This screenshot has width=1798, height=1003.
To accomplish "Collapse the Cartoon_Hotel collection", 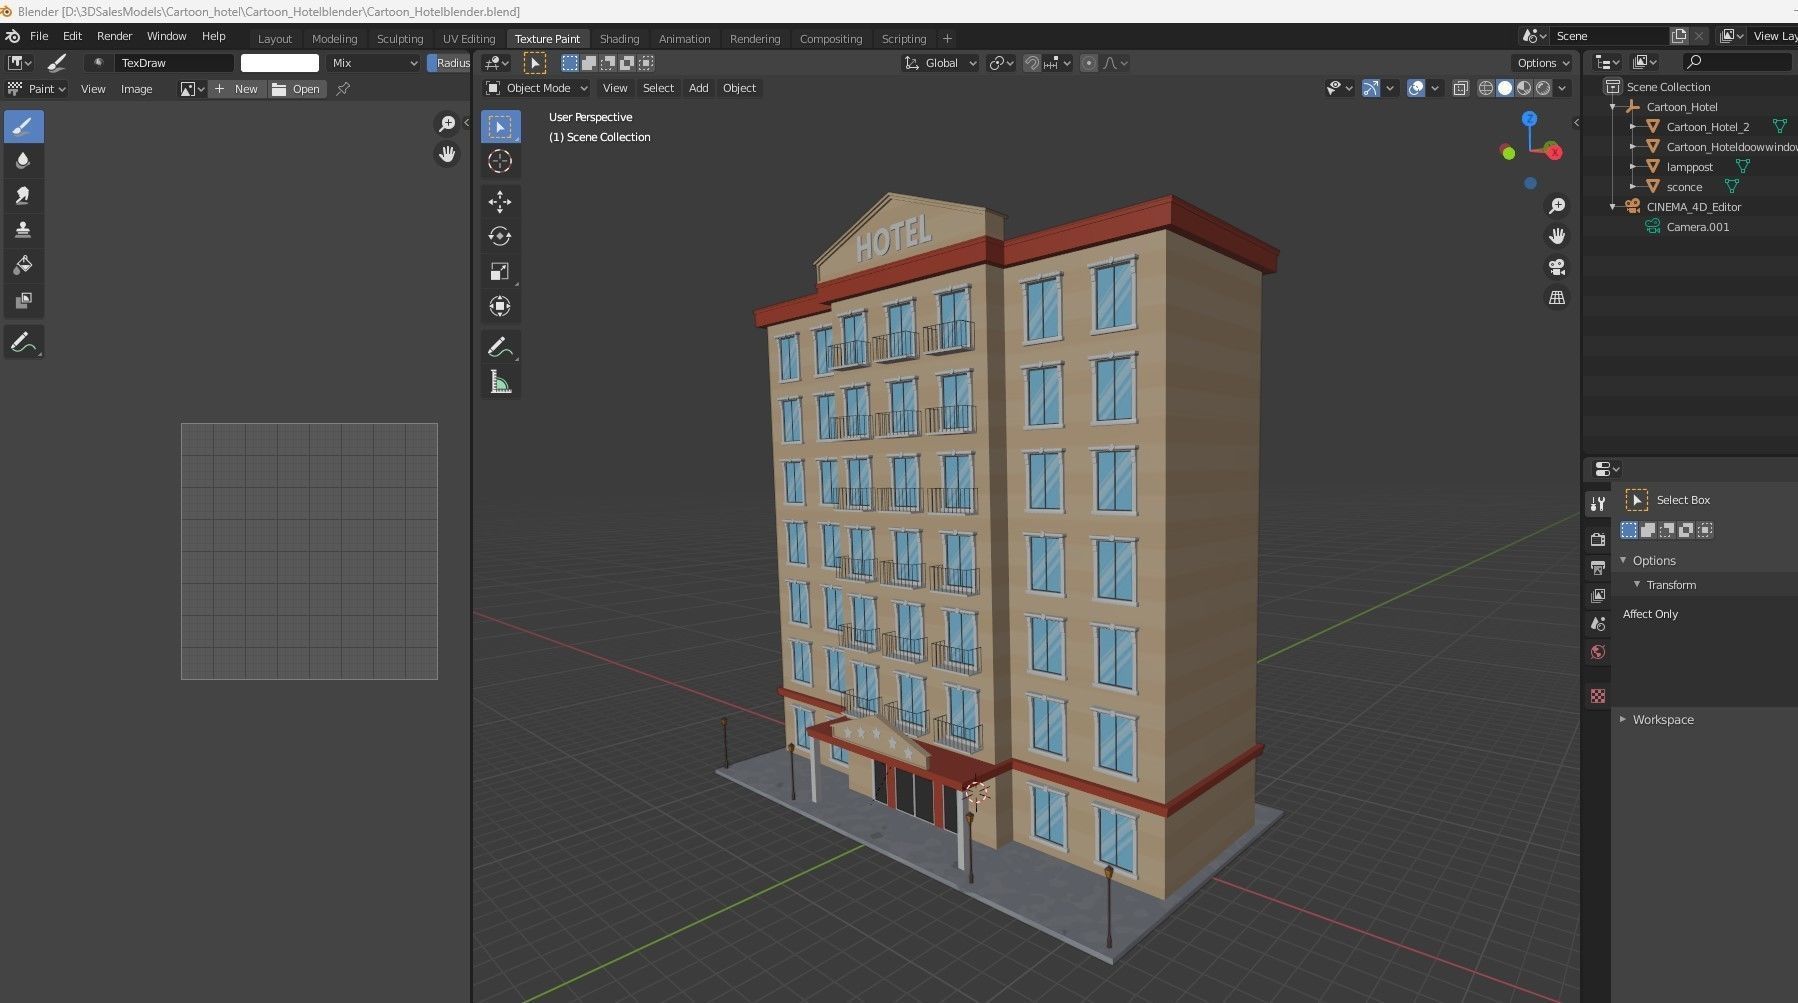I will pos(1613,107).
